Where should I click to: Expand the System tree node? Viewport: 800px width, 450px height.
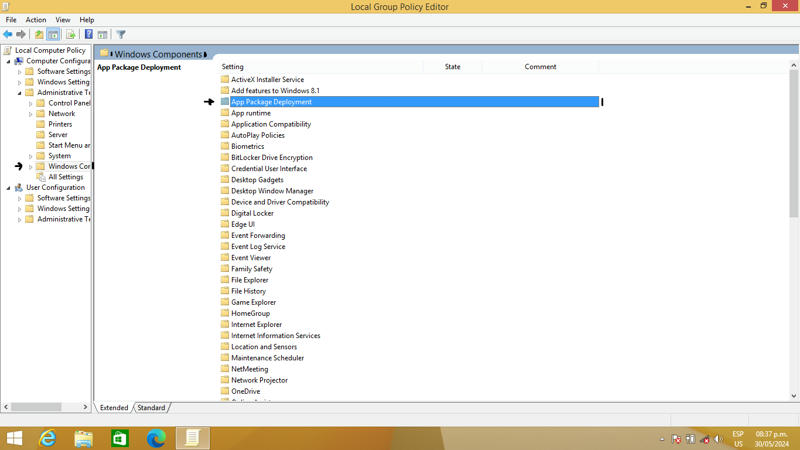click(31, 156)
